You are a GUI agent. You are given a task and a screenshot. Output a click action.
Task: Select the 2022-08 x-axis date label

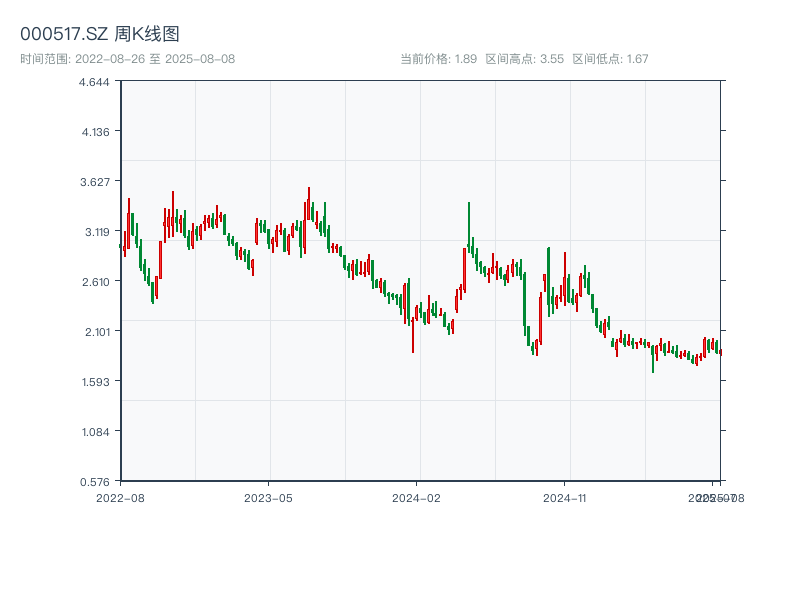pyautogui.click(x=120, y=497)
